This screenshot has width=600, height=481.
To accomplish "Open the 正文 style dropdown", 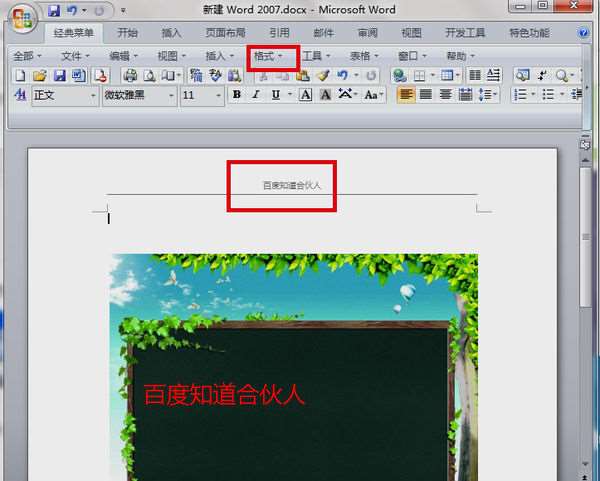I will click(x=93, y=95).
